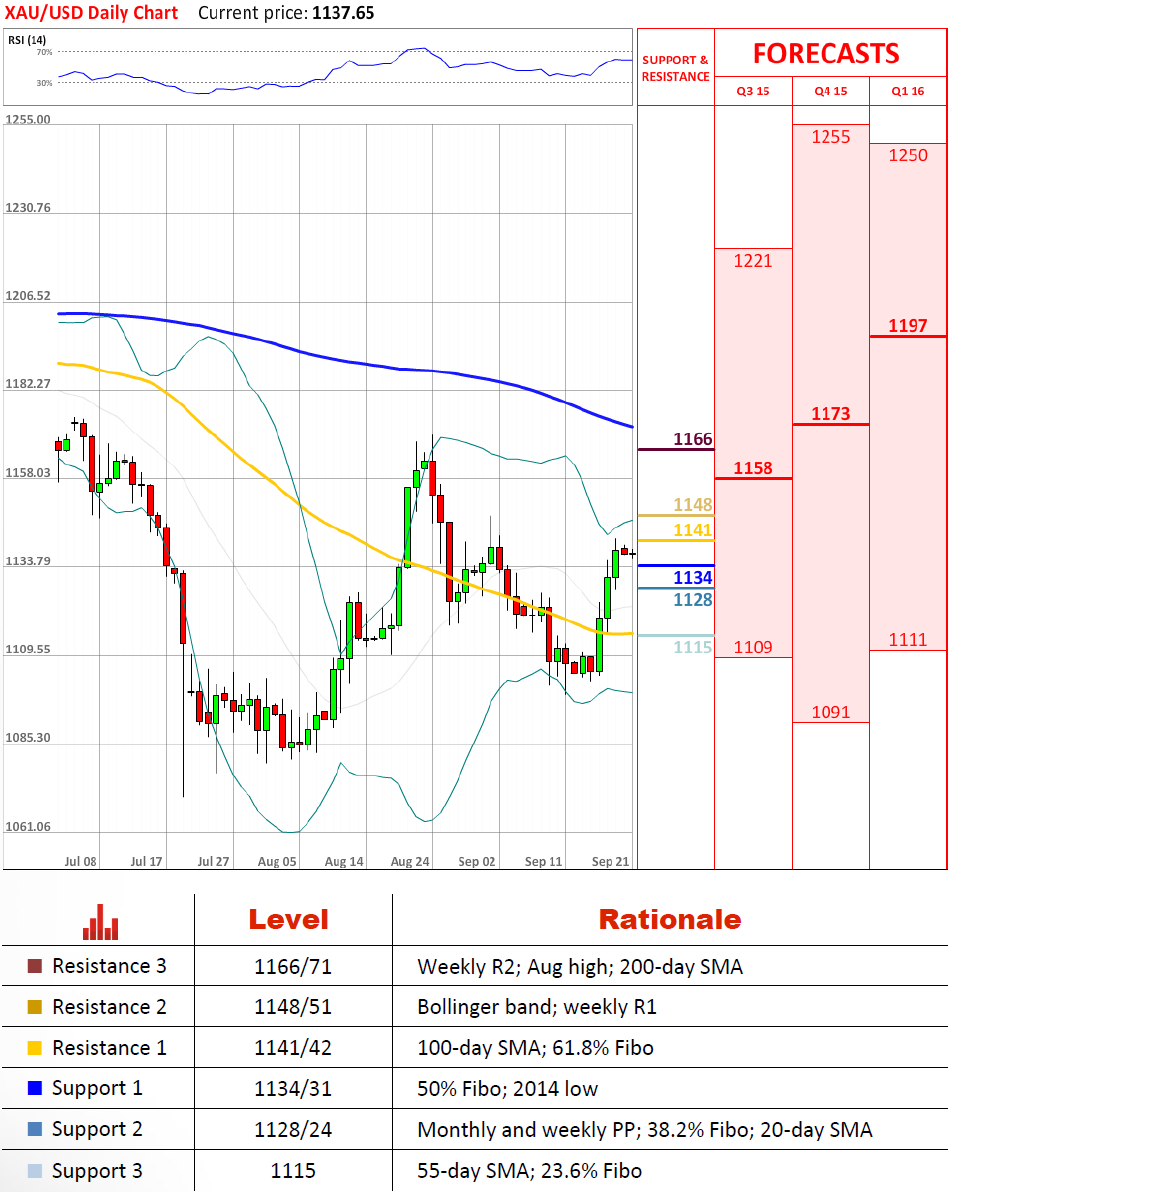Click the 55-day SMA; 23.6% Fibo rationale

click(529, 1171)
